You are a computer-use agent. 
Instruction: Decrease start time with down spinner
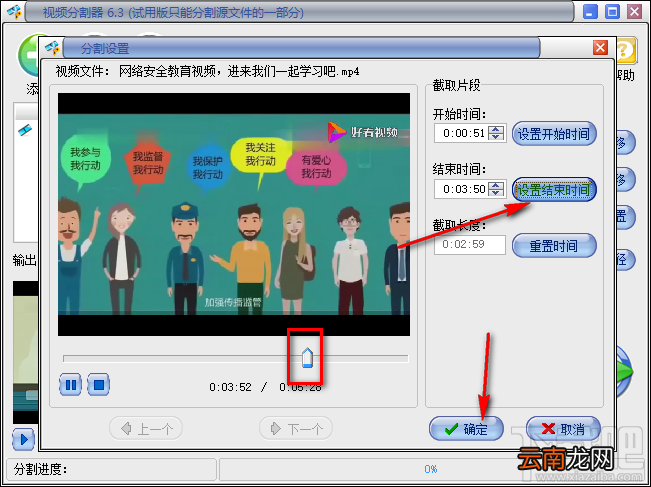pyautogui.click(x=496, y=138)
